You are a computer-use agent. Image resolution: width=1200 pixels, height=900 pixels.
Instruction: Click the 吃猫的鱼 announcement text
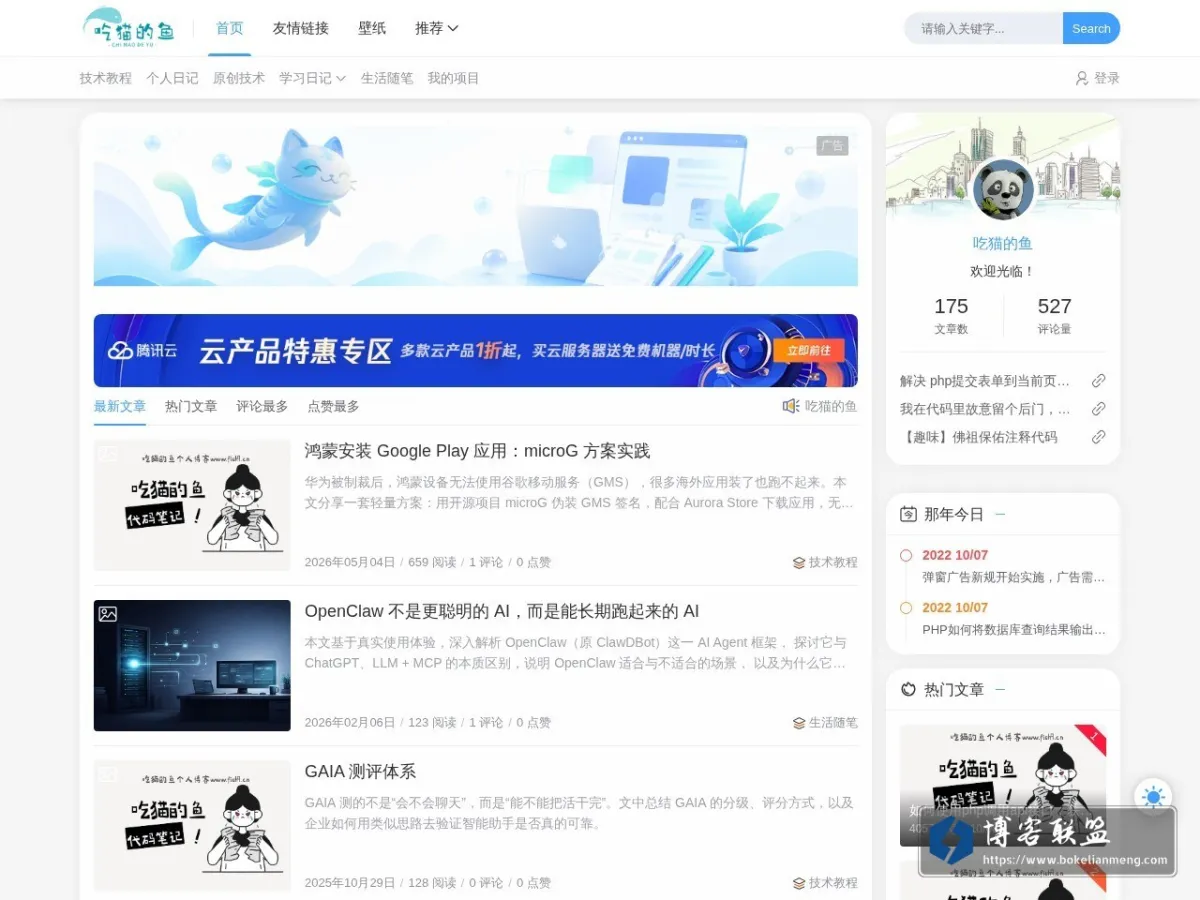pos(831,406)
